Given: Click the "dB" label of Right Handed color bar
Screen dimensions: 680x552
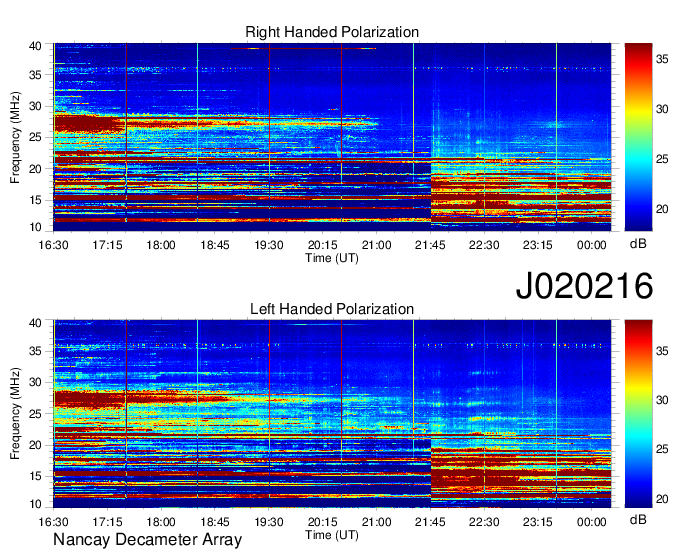Looking at the screenshot, I should coord(638,244).
